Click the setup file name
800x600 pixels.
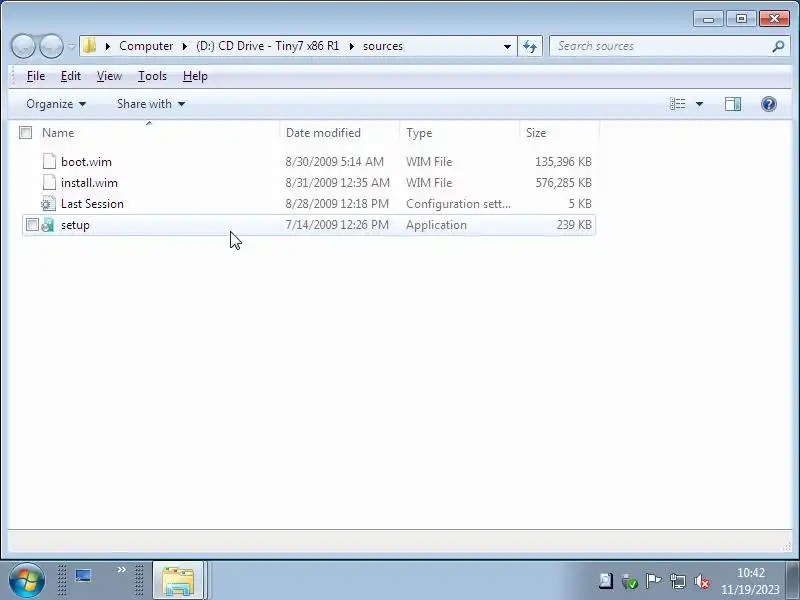pyautogui.click(x=75, y=225)
